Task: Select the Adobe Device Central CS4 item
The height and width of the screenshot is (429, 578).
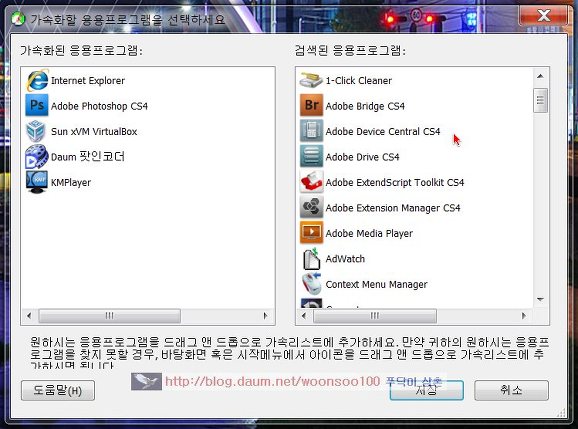Action: (x=370, y=131)
